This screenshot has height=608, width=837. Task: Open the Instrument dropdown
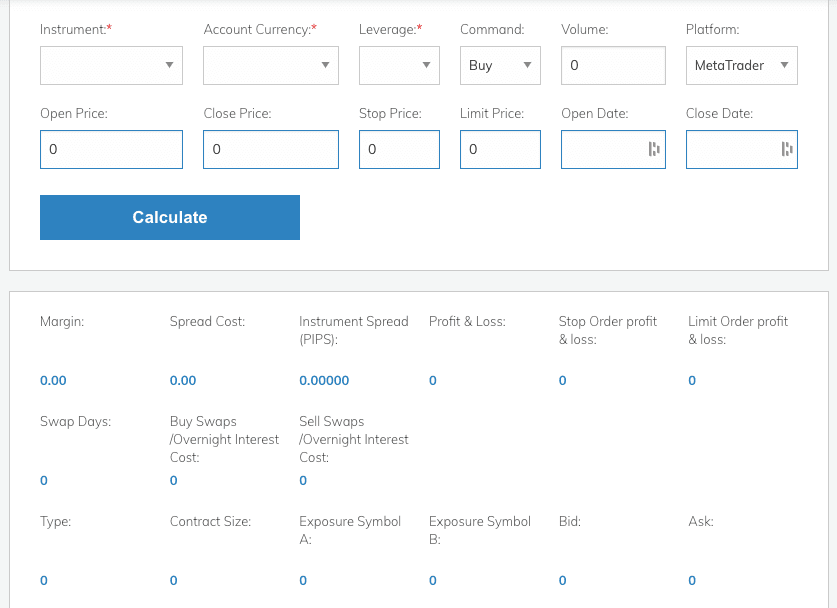(111, 66)
